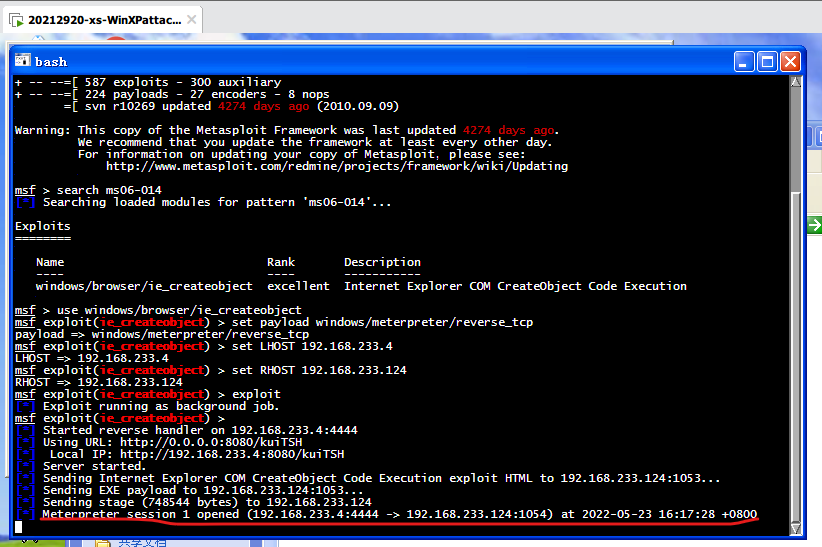Click 'Searching loaded modules for pattern' line
This screenshot has width=822, height=547.
click(217, 202)
